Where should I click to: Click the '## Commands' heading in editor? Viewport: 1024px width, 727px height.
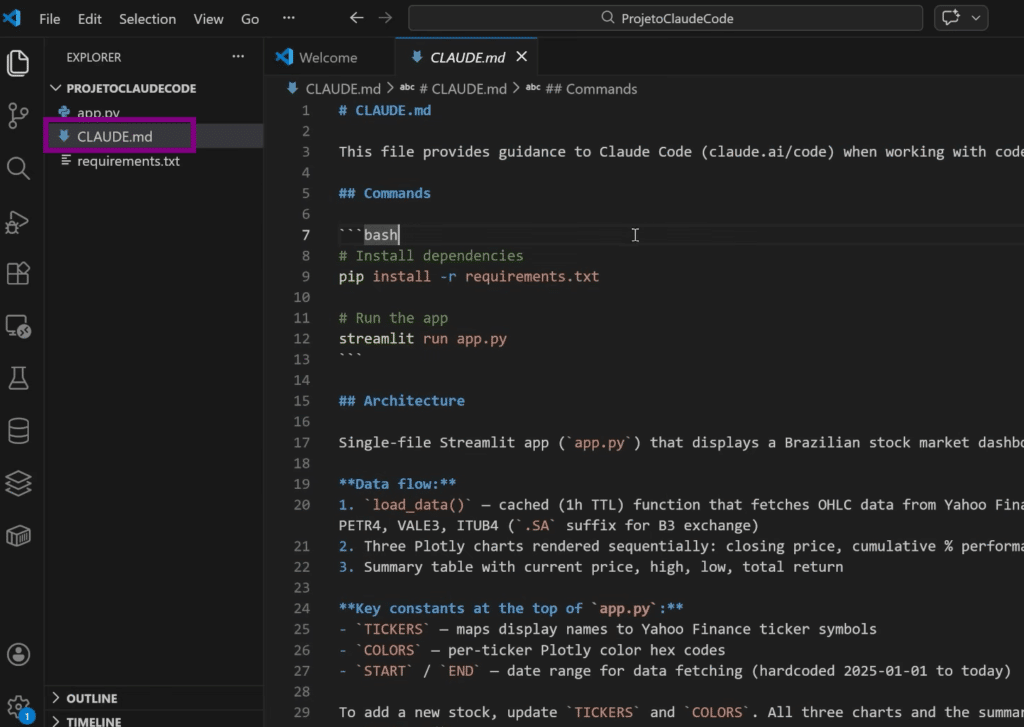[x=385, y=193]
